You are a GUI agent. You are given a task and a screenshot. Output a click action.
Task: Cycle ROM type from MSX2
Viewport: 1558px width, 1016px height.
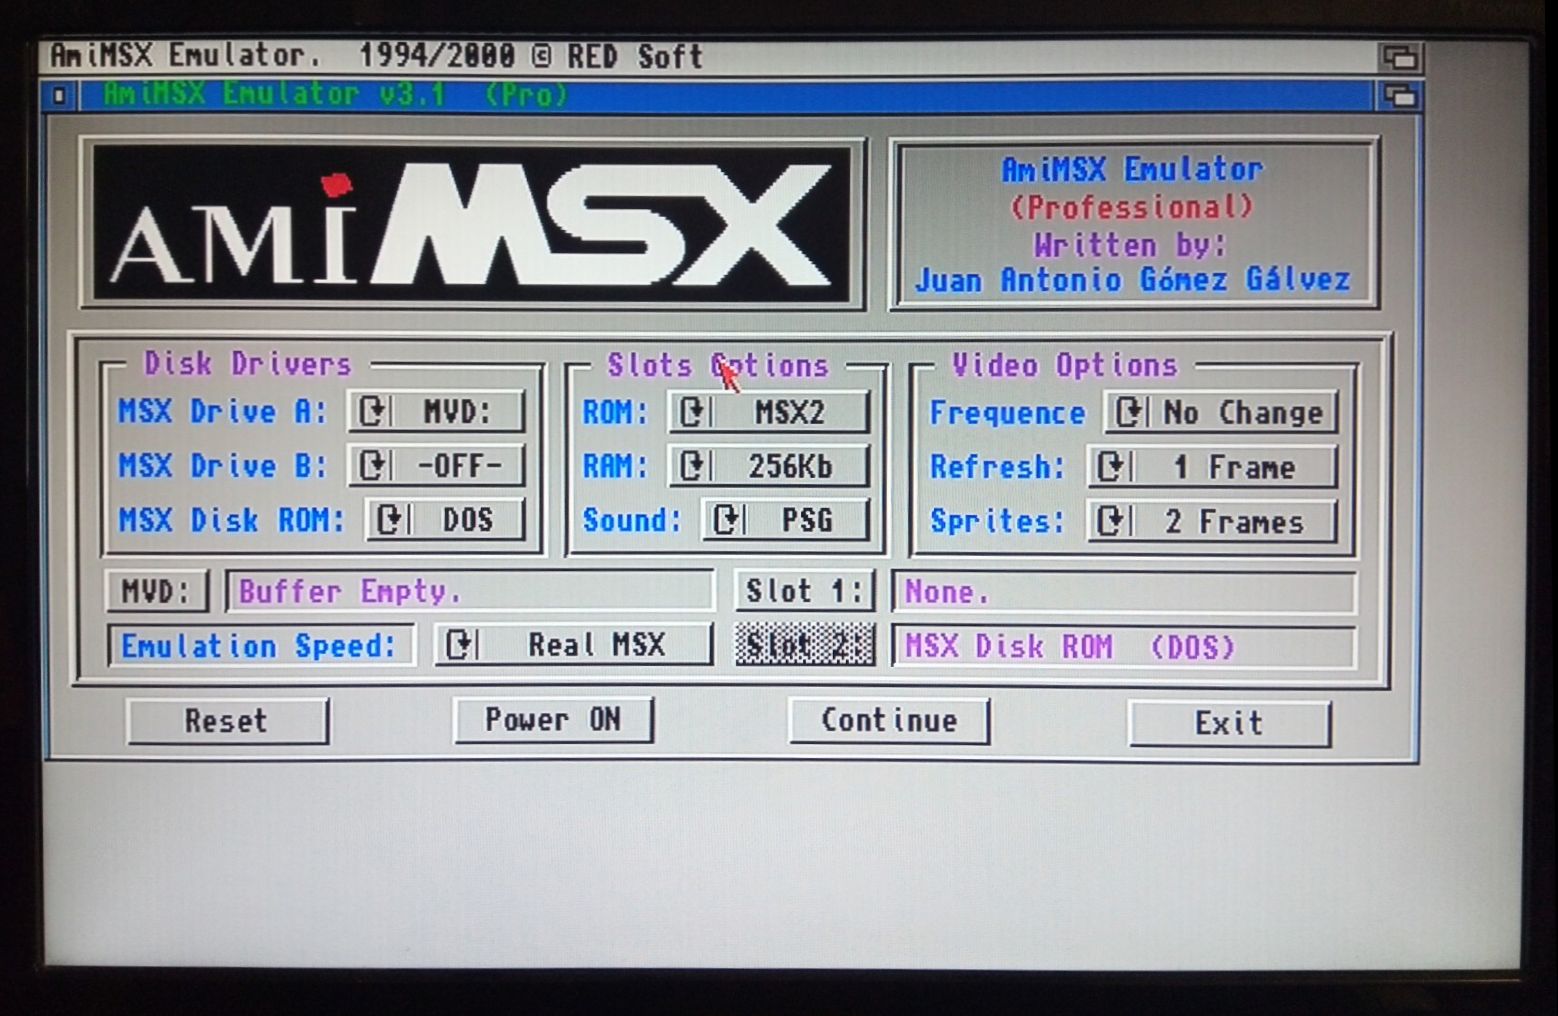click(x=766, y=411)
